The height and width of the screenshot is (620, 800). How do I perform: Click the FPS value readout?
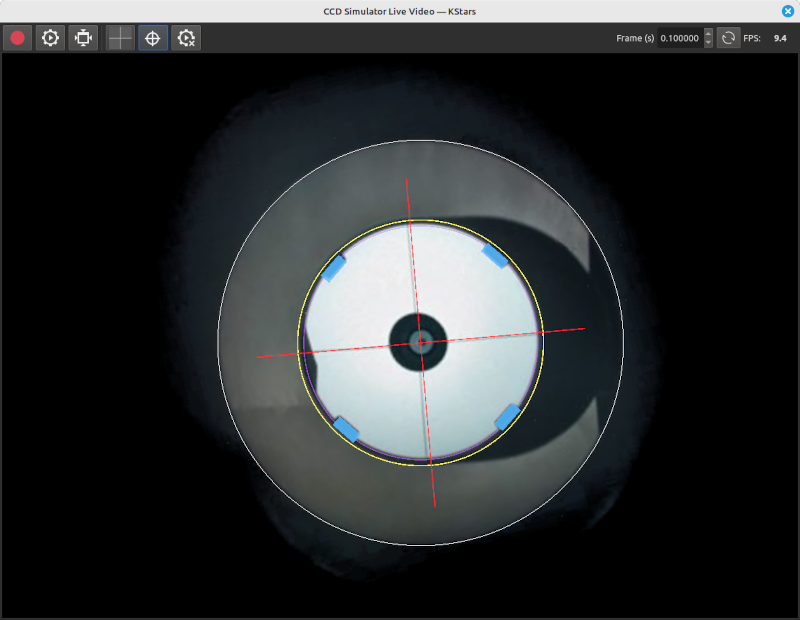pos(780,38)
